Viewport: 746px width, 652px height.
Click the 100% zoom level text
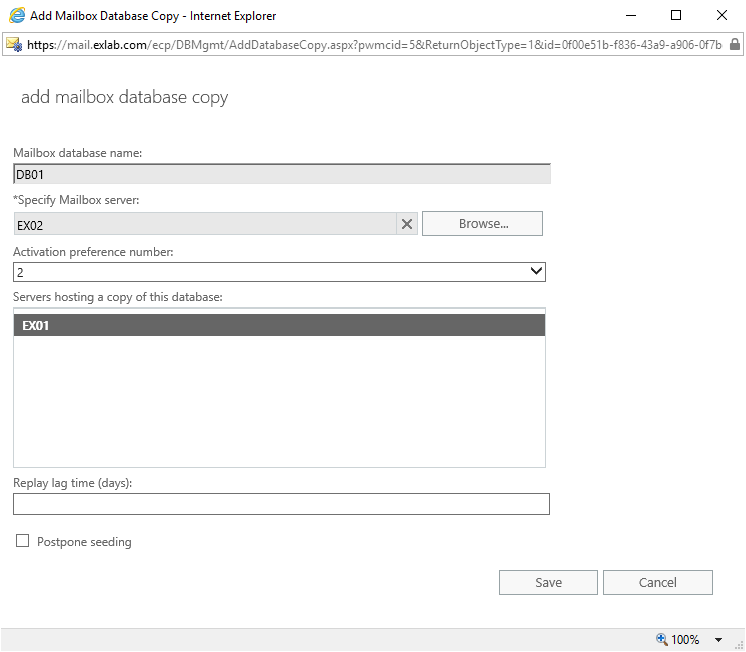pyautogui.click(x=685, y=640)
